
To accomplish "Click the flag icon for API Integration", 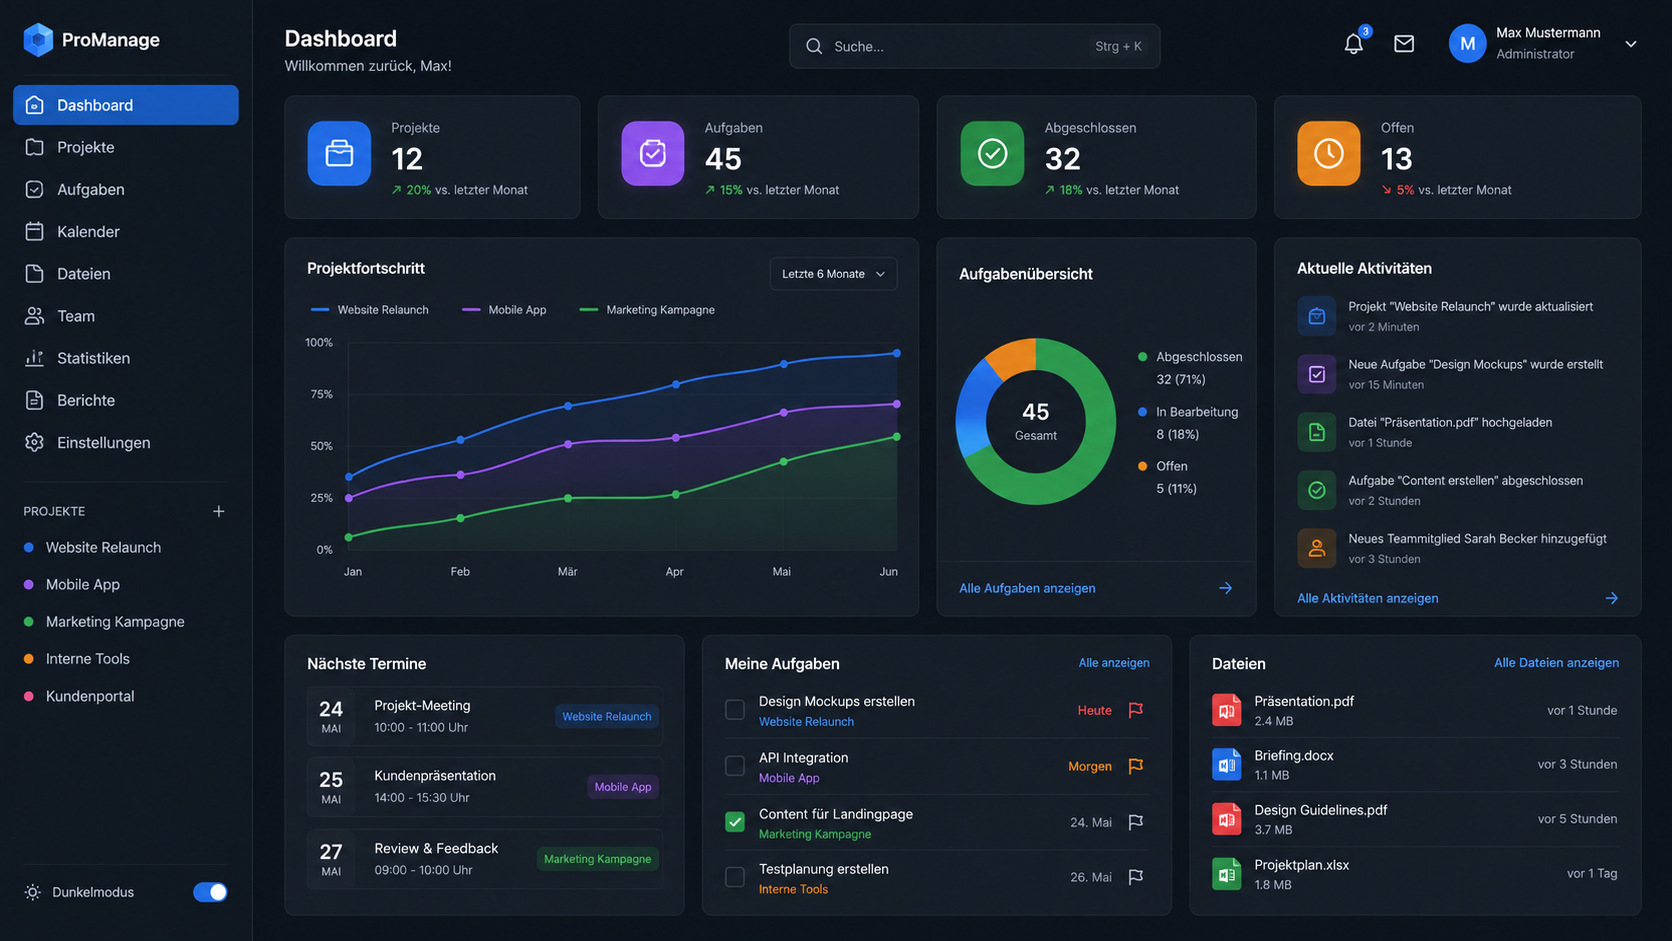I will 1136,766.
